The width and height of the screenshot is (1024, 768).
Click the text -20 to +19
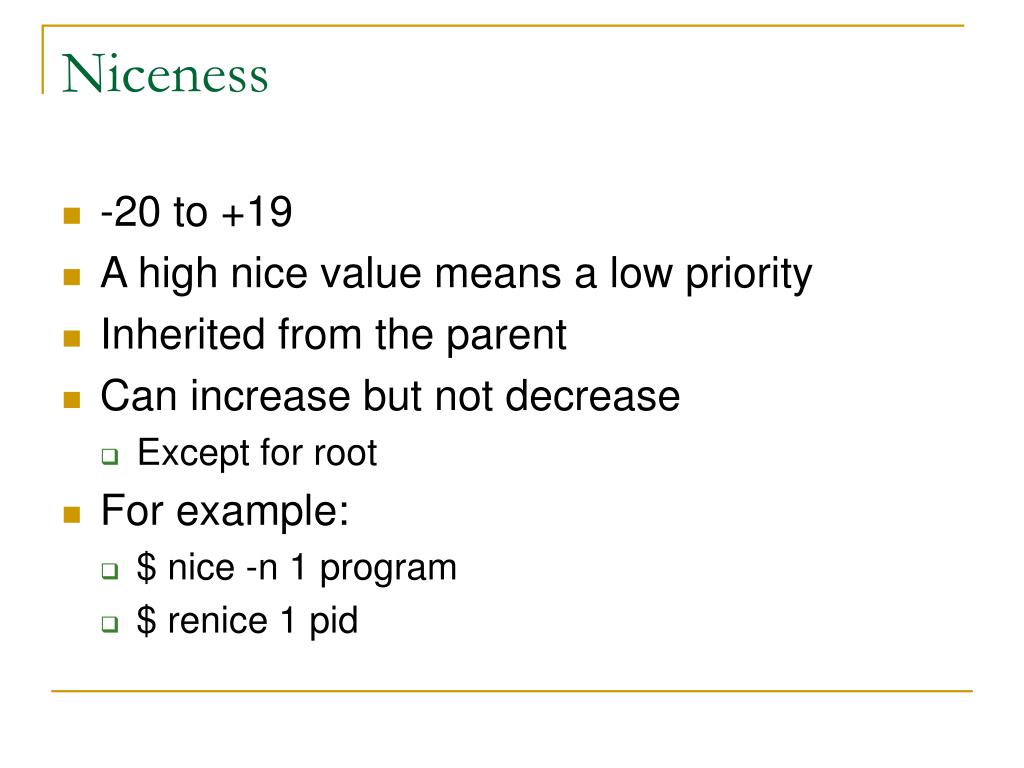(x=197, y=212)
